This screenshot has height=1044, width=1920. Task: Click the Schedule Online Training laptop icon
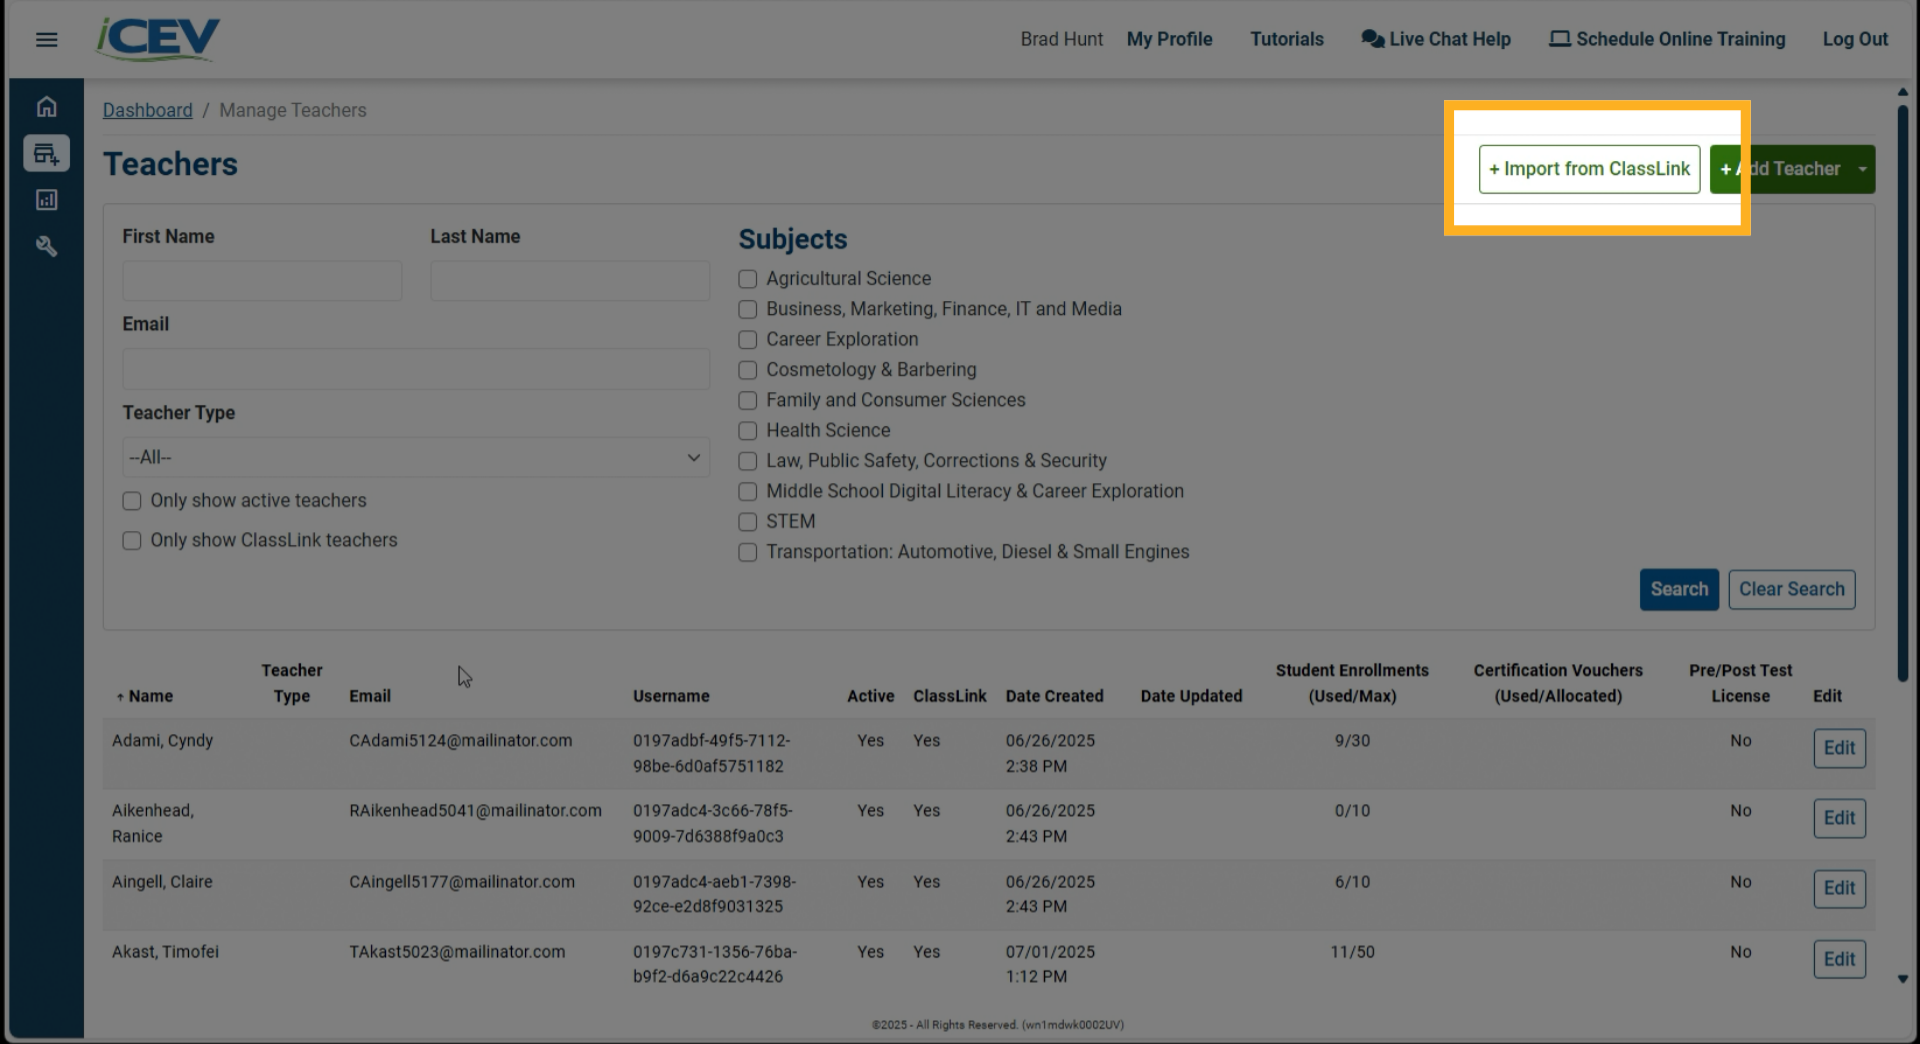1560,38
